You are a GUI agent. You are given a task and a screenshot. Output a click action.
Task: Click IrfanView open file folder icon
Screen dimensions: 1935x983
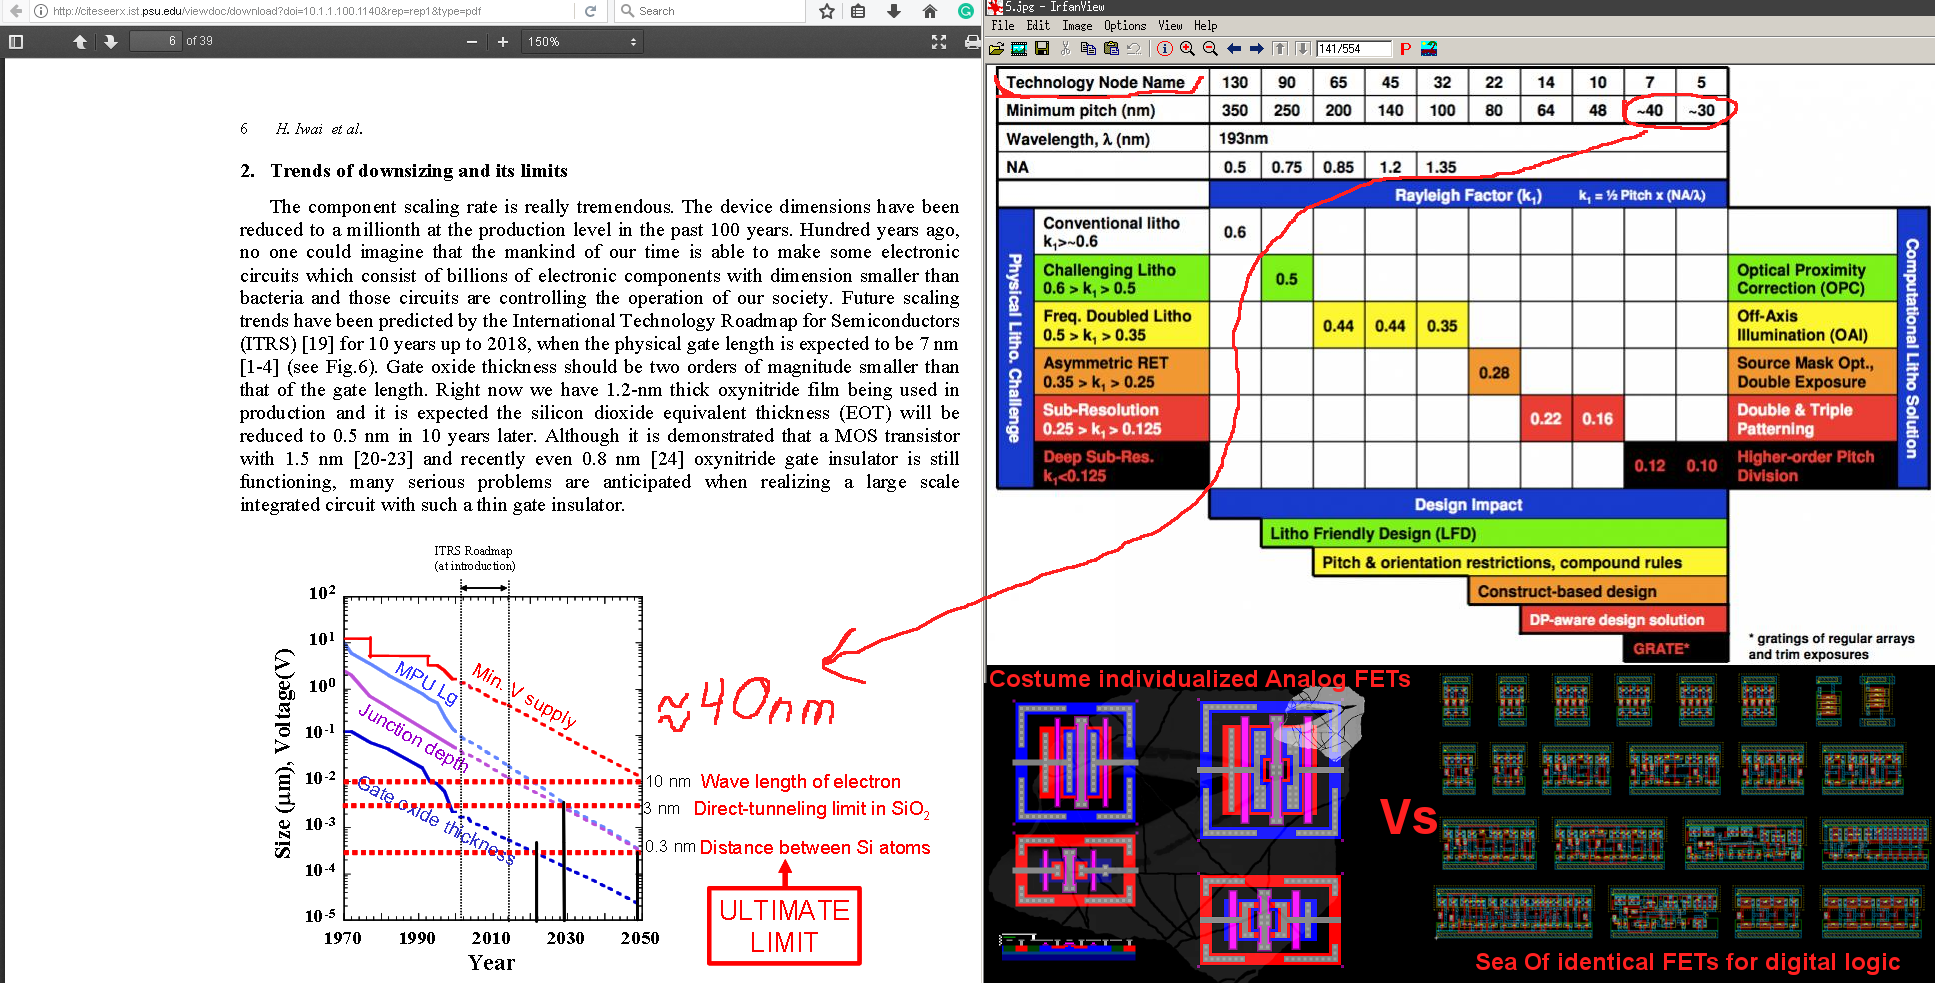(x=997, y=49)
